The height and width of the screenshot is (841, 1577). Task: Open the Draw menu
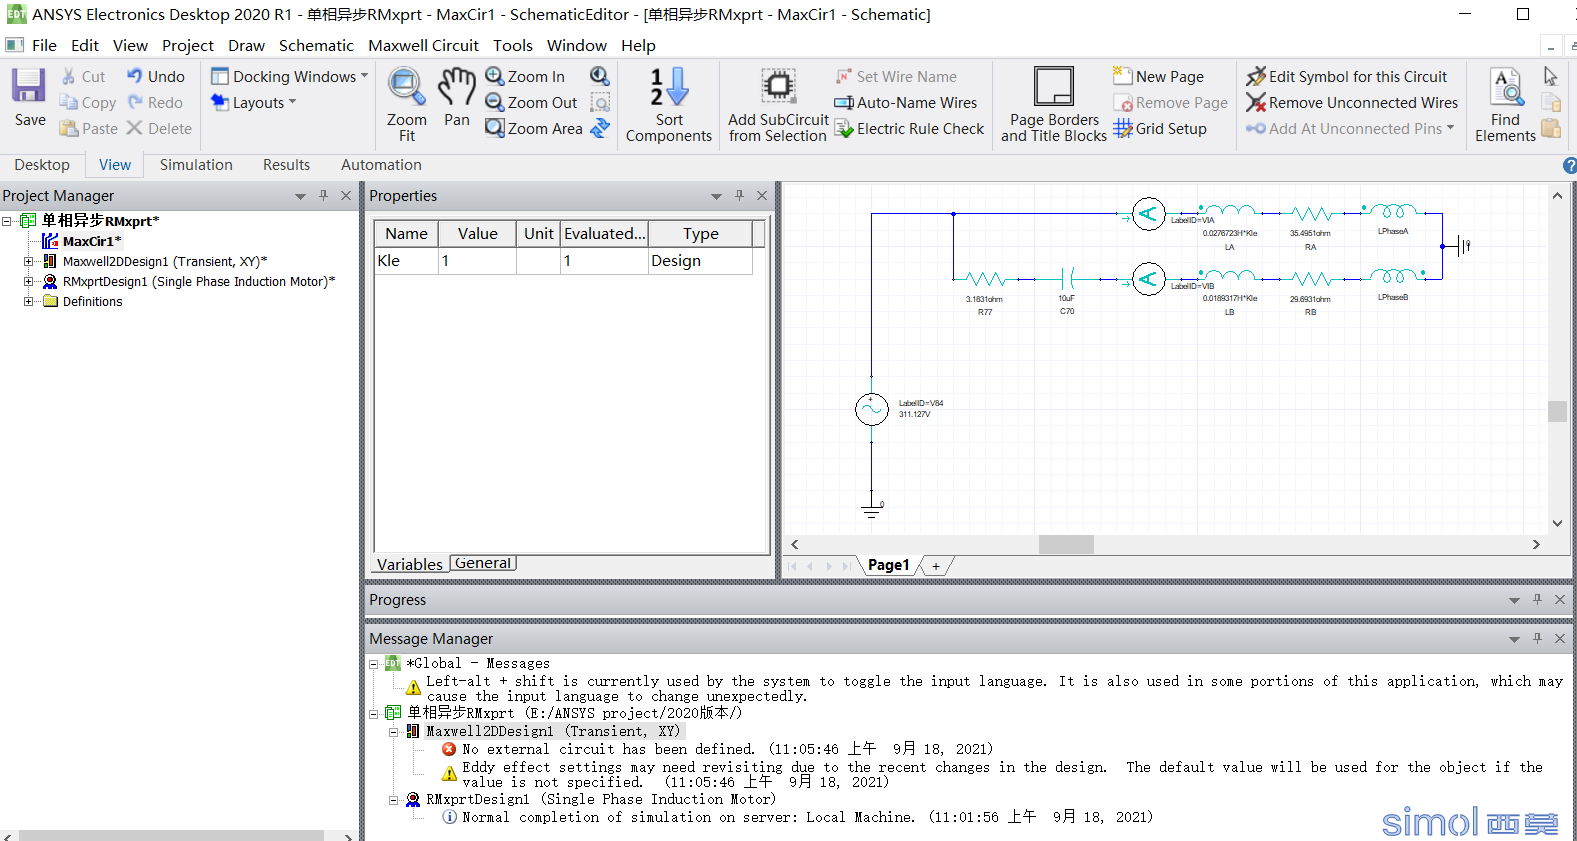coord(246,45)
